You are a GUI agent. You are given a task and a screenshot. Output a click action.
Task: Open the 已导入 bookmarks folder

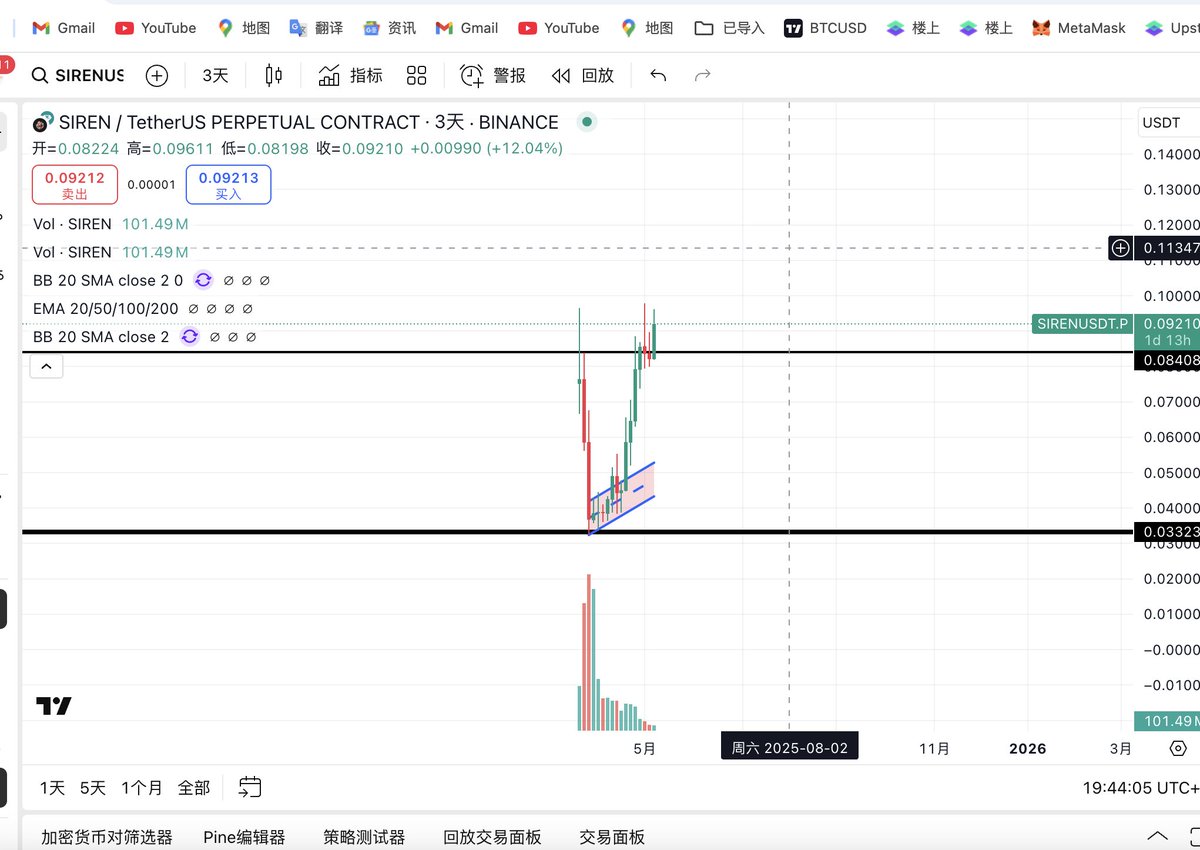coord(730,28)
